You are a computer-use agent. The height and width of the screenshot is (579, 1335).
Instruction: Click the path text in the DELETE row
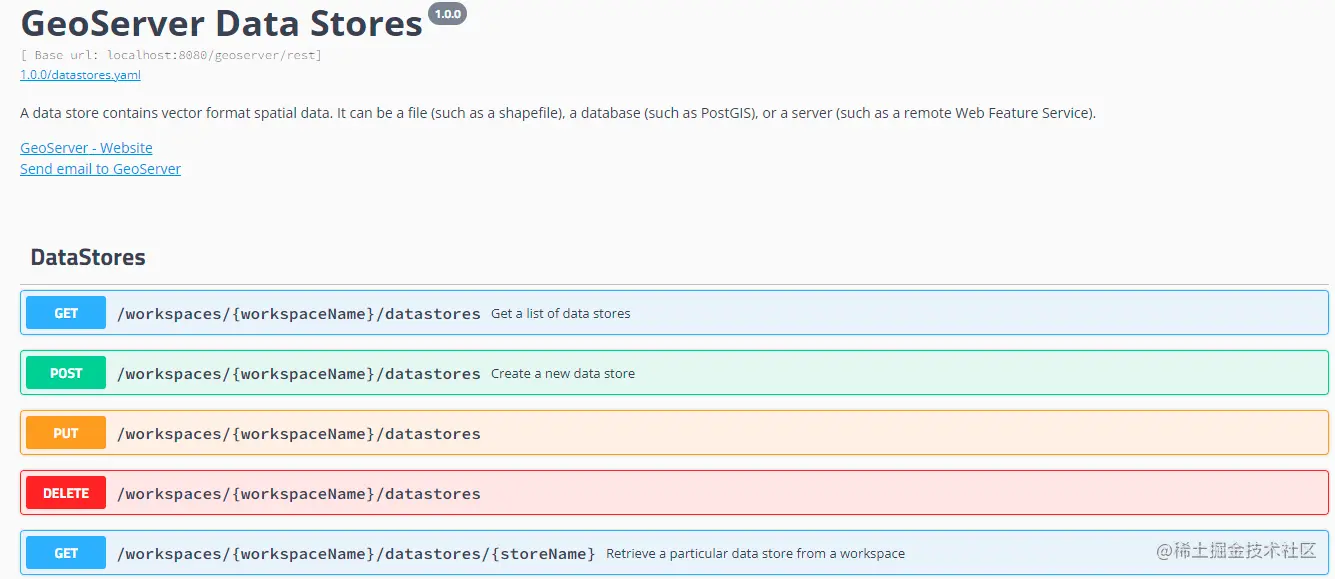[x=299, y=494]
